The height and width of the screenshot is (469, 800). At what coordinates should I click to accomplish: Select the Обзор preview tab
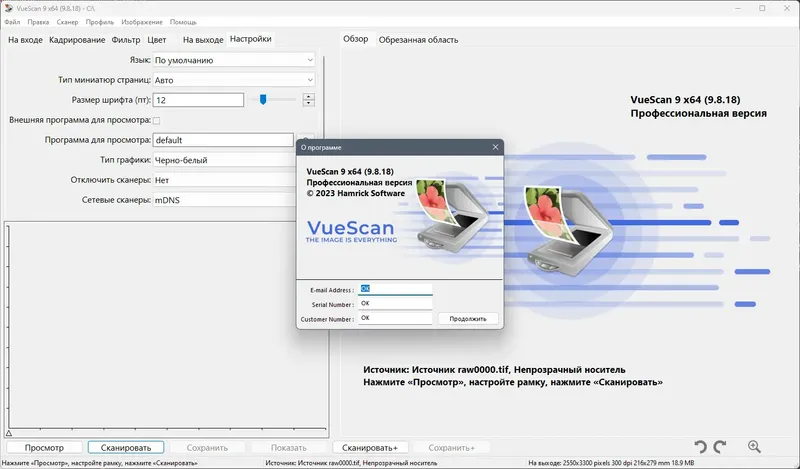click(x=356, y=39)
